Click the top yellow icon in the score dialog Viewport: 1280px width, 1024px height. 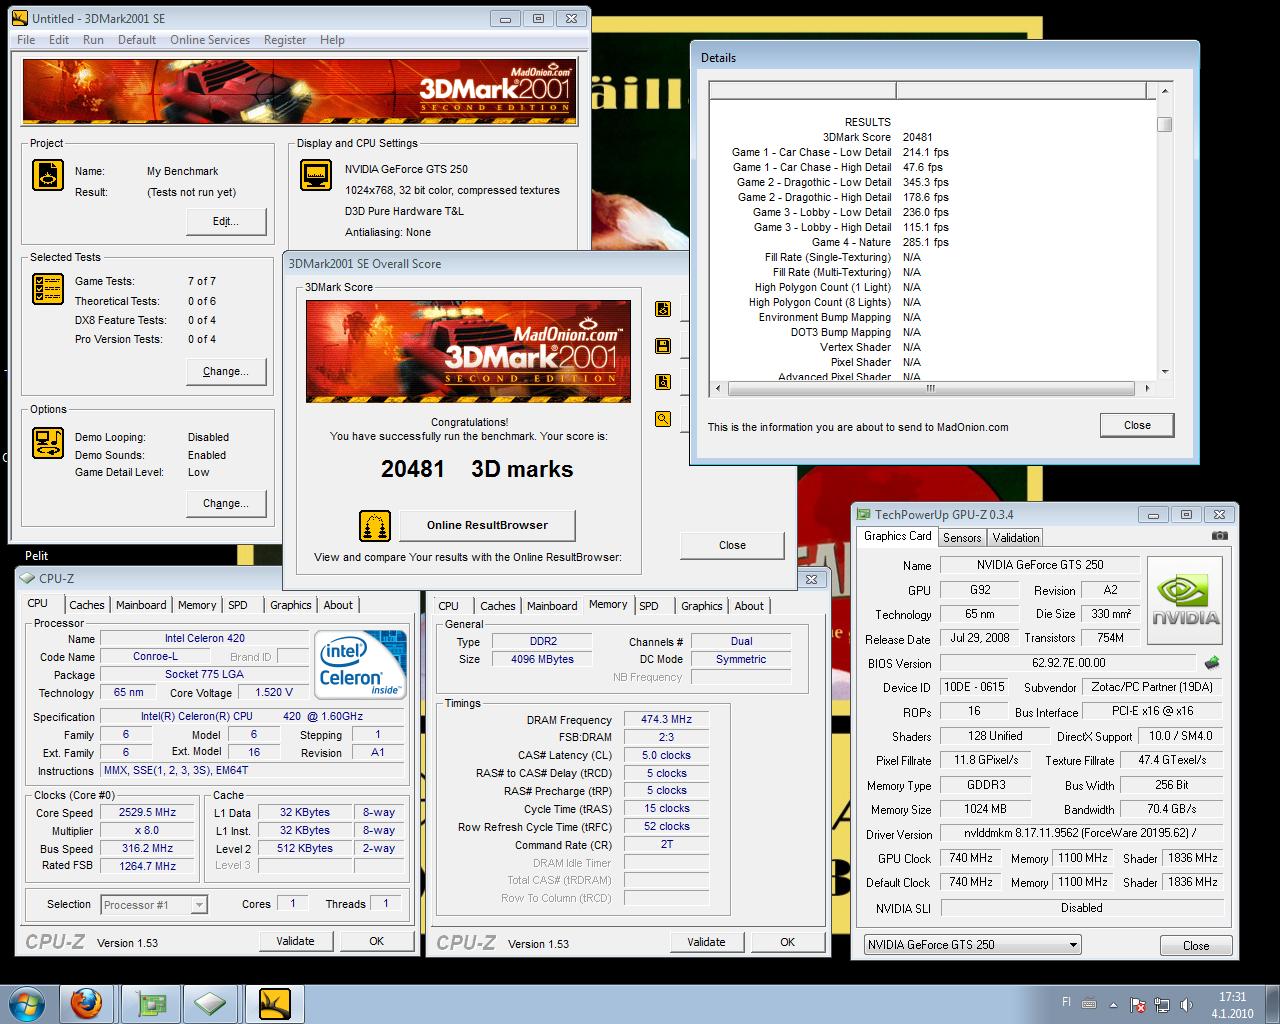pyautogui.click(x=663, y=309)
